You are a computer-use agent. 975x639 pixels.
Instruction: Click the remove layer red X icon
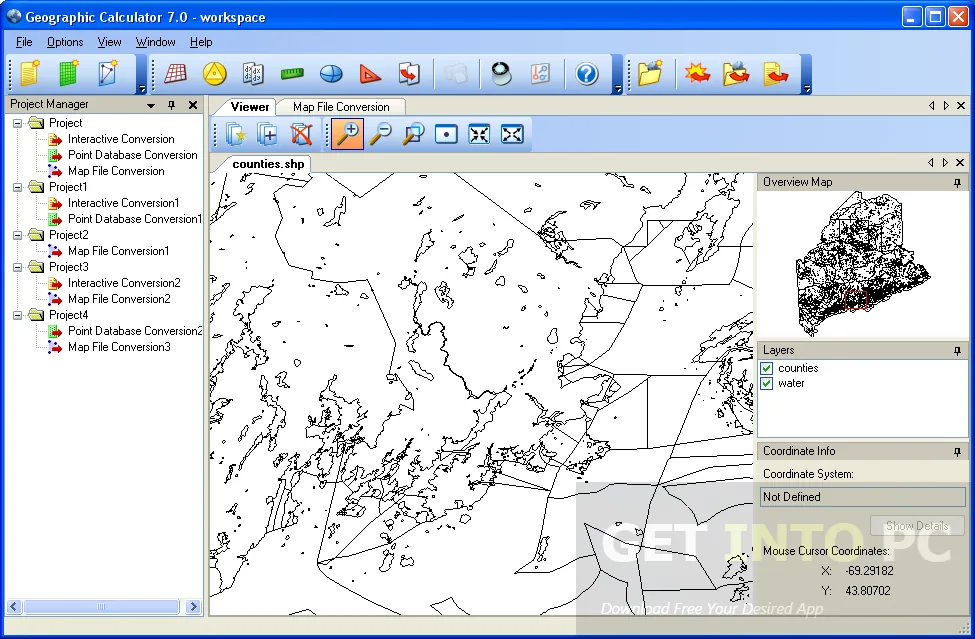(x=301, y=134)
